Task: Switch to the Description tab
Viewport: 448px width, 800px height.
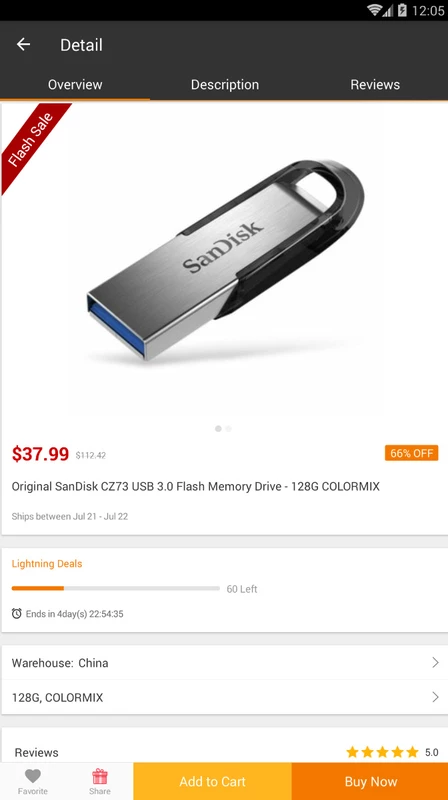Action: tap(225, 84)
